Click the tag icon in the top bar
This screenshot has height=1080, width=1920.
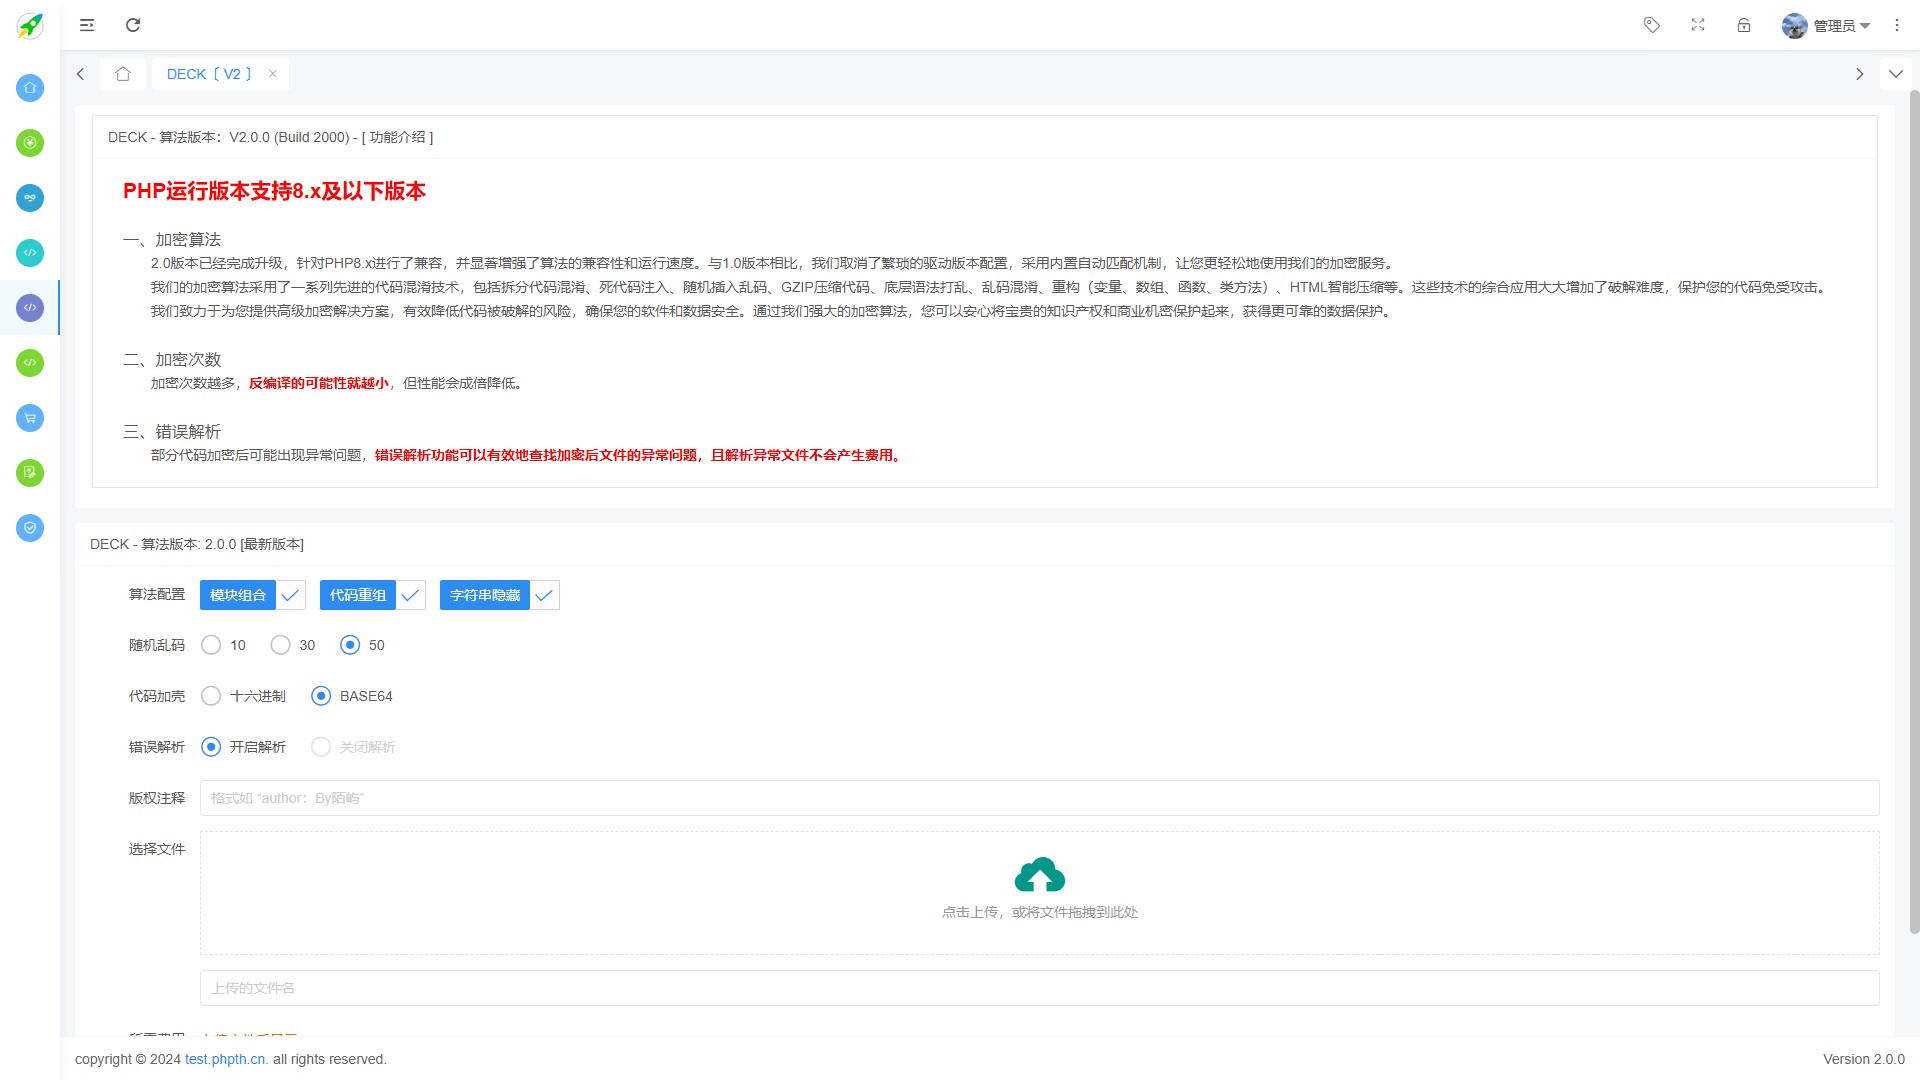click(x=1651, y=25)
